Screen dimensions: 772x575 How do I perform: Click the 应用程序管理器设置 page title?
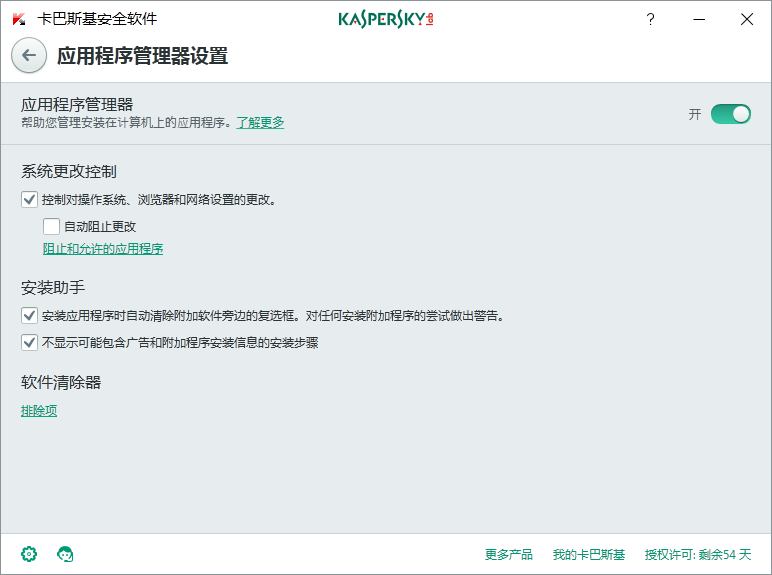(142, 56)
